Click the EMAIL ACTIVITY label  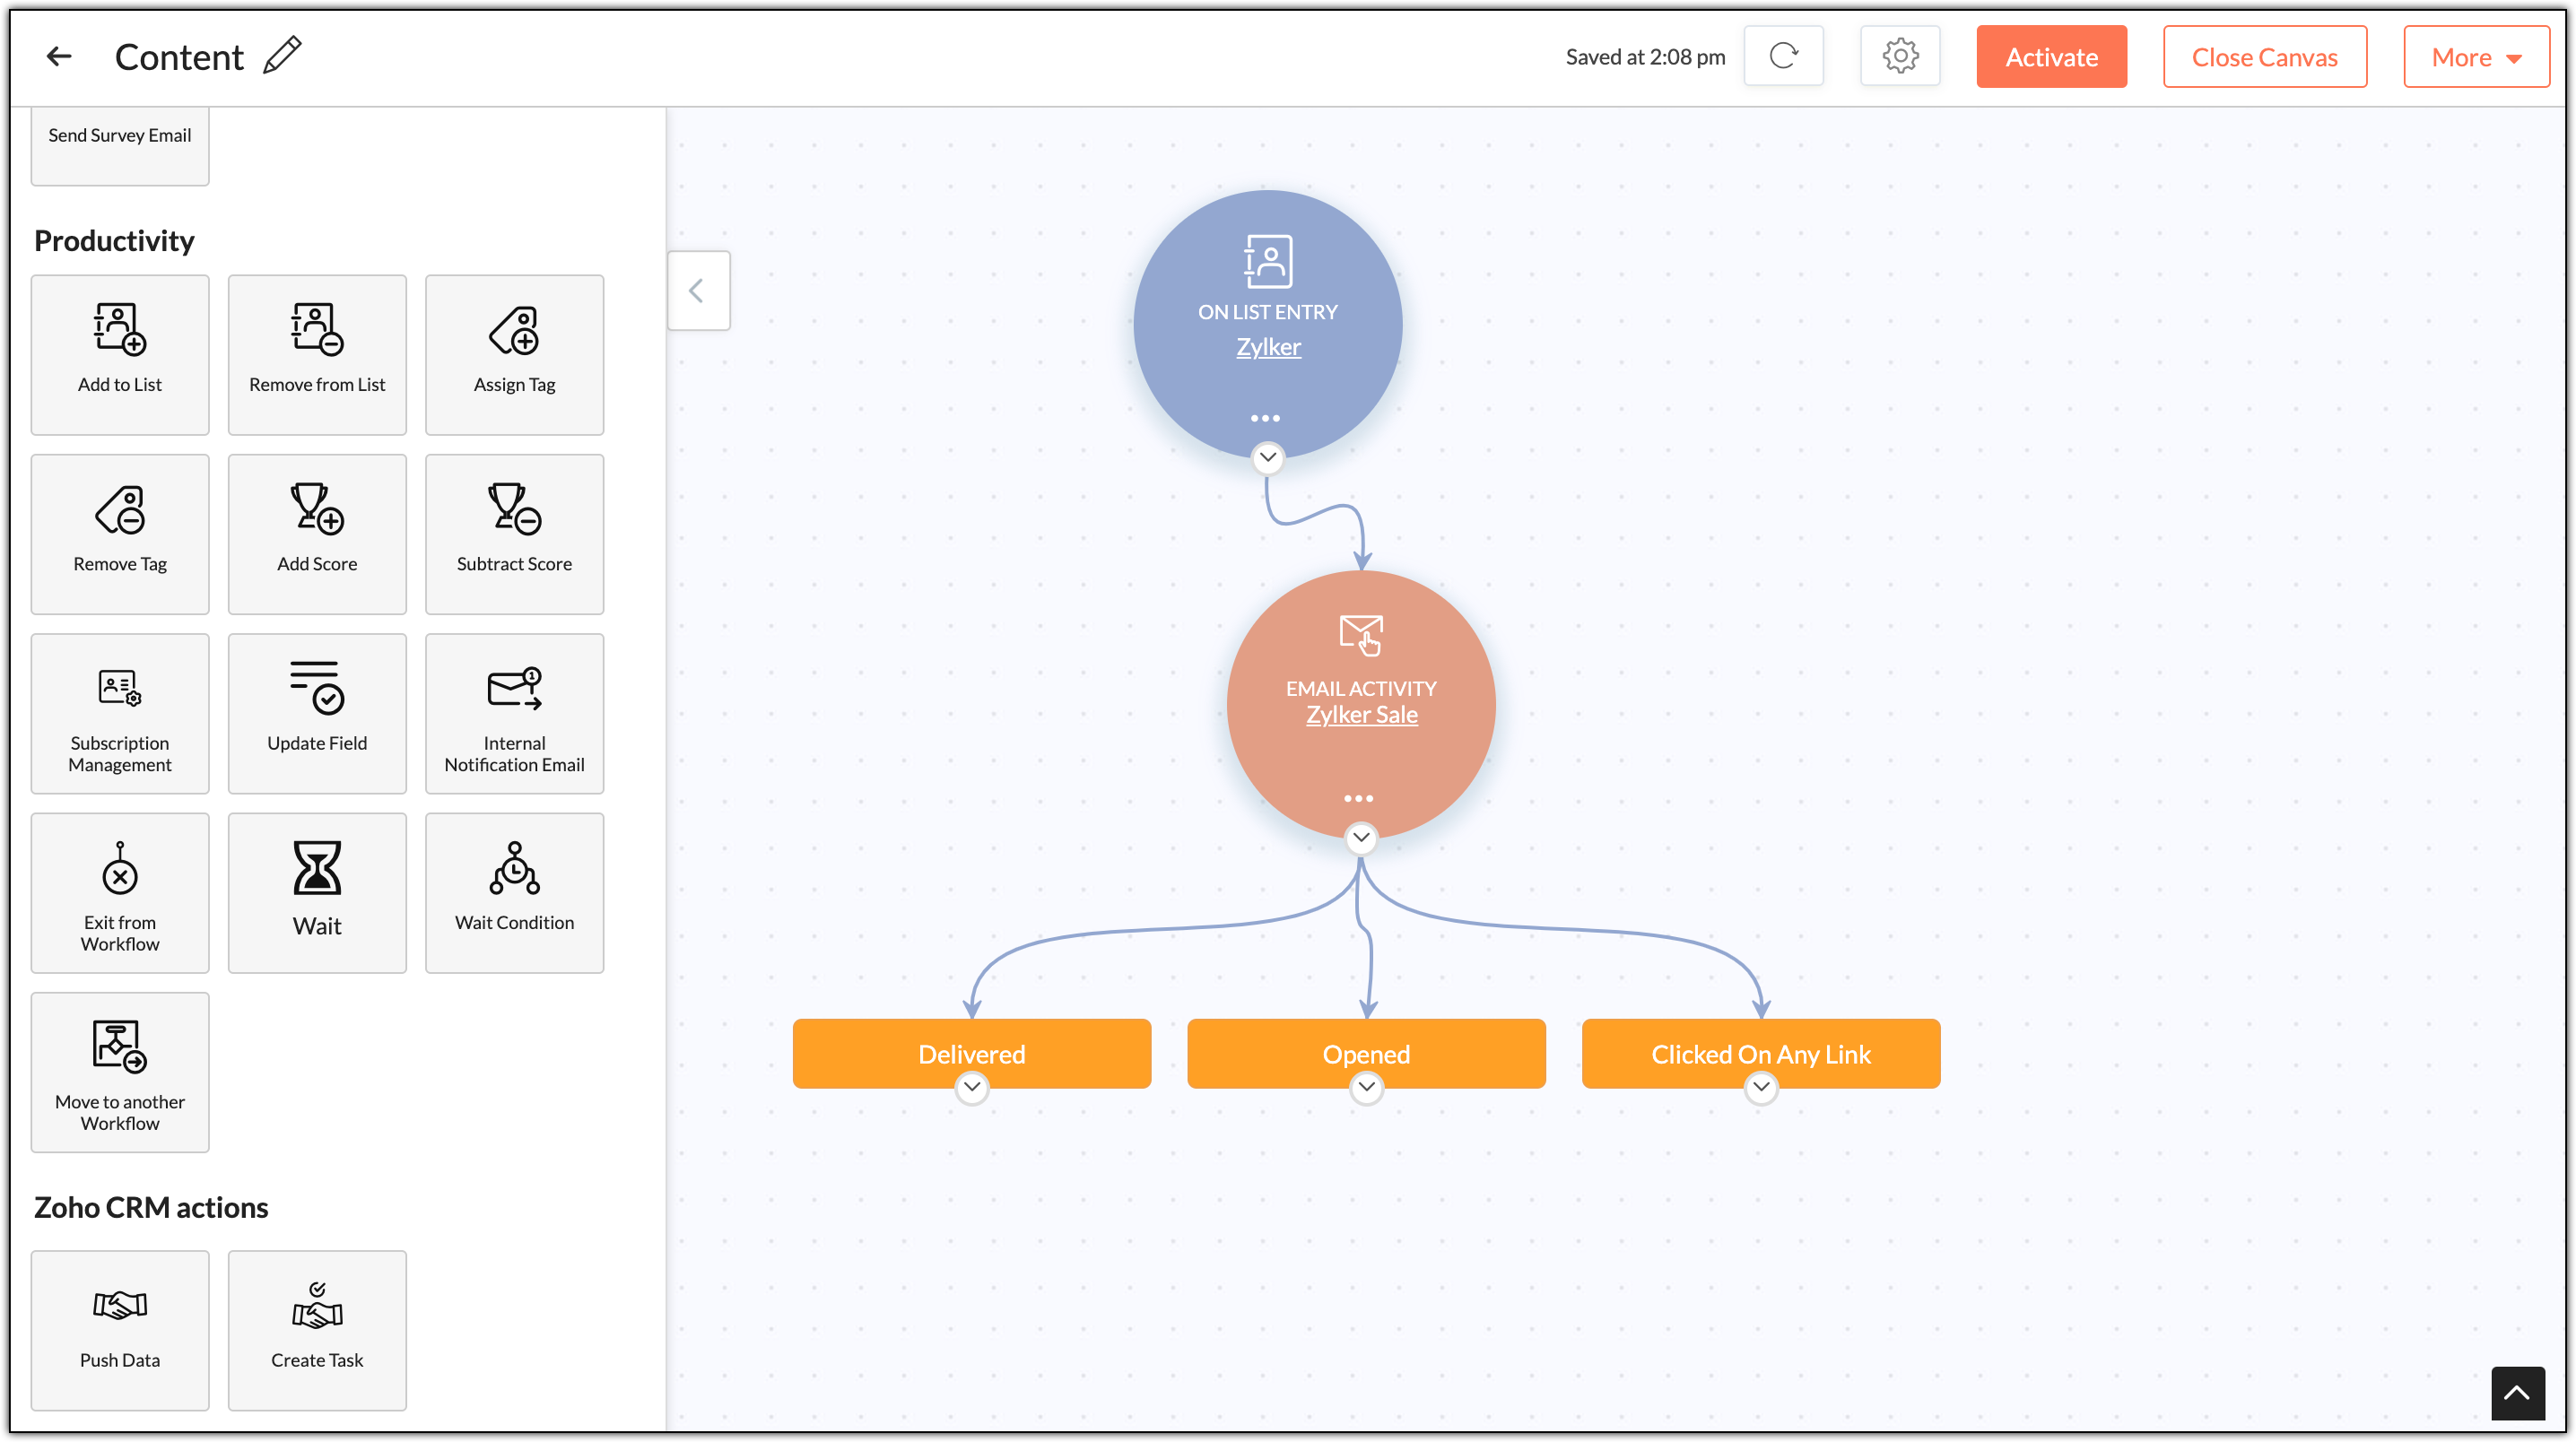click(1361, 688)
